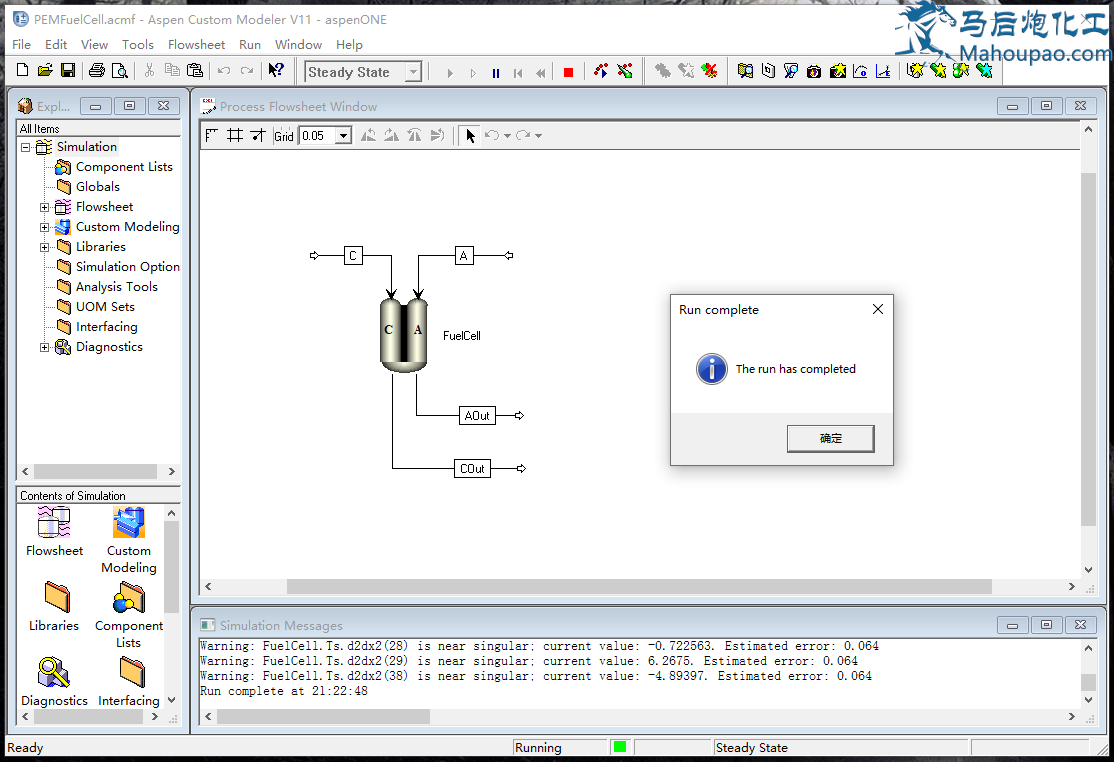Select the arrow pointer tool in flowsheet toolbar
1114x762 pixels.
(x=470, y=135)
